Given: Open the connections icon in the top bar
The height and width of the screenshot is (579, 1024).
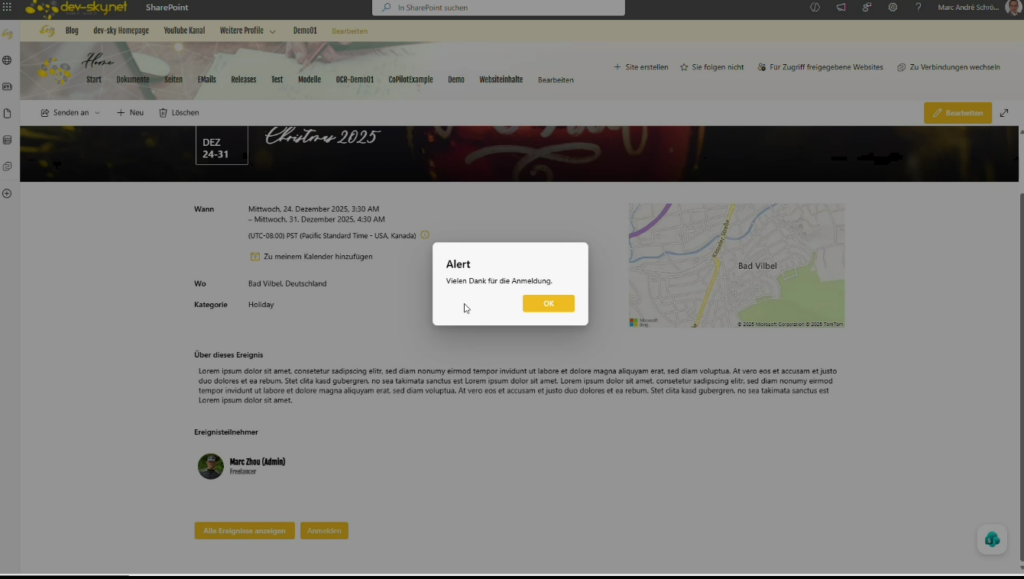Looking at the screenshot, I should click(867, 7).
